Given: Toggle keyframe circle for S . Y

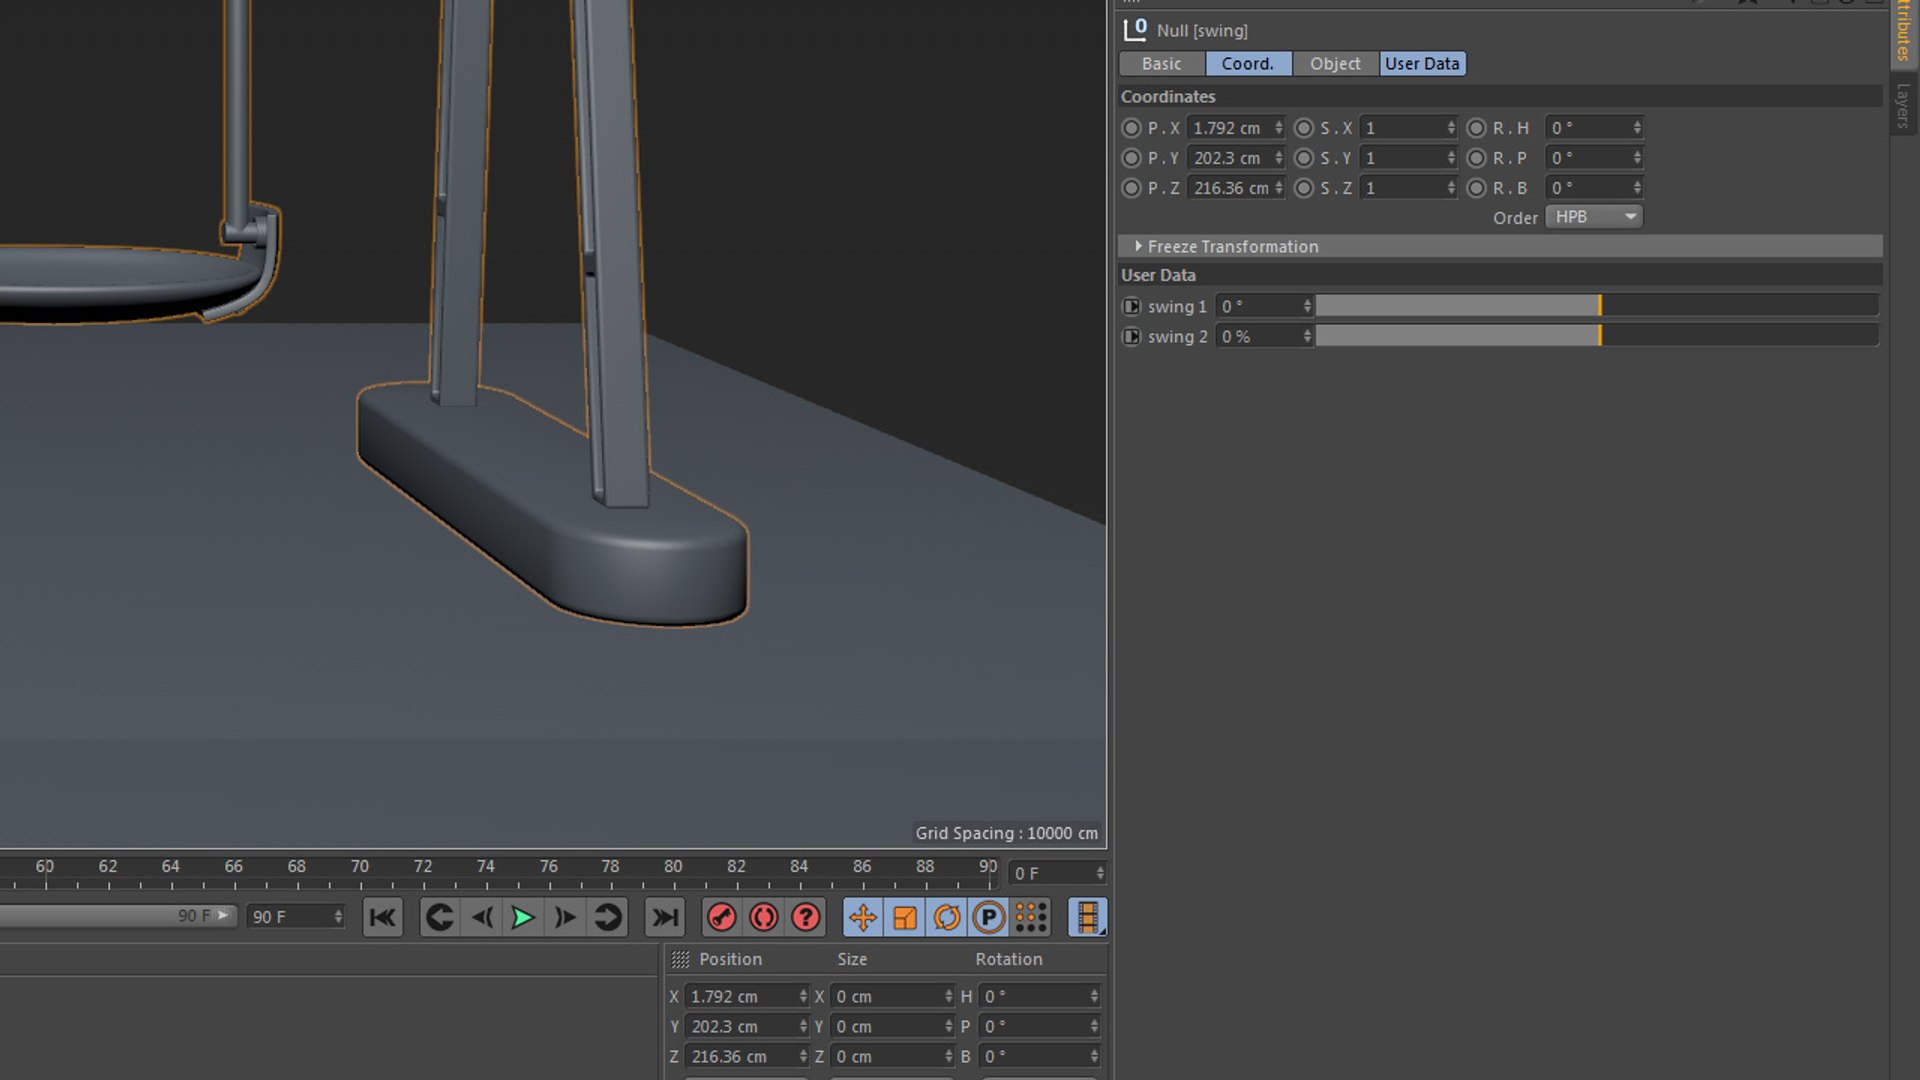Looking at the screenshot, I should 1304,158.
